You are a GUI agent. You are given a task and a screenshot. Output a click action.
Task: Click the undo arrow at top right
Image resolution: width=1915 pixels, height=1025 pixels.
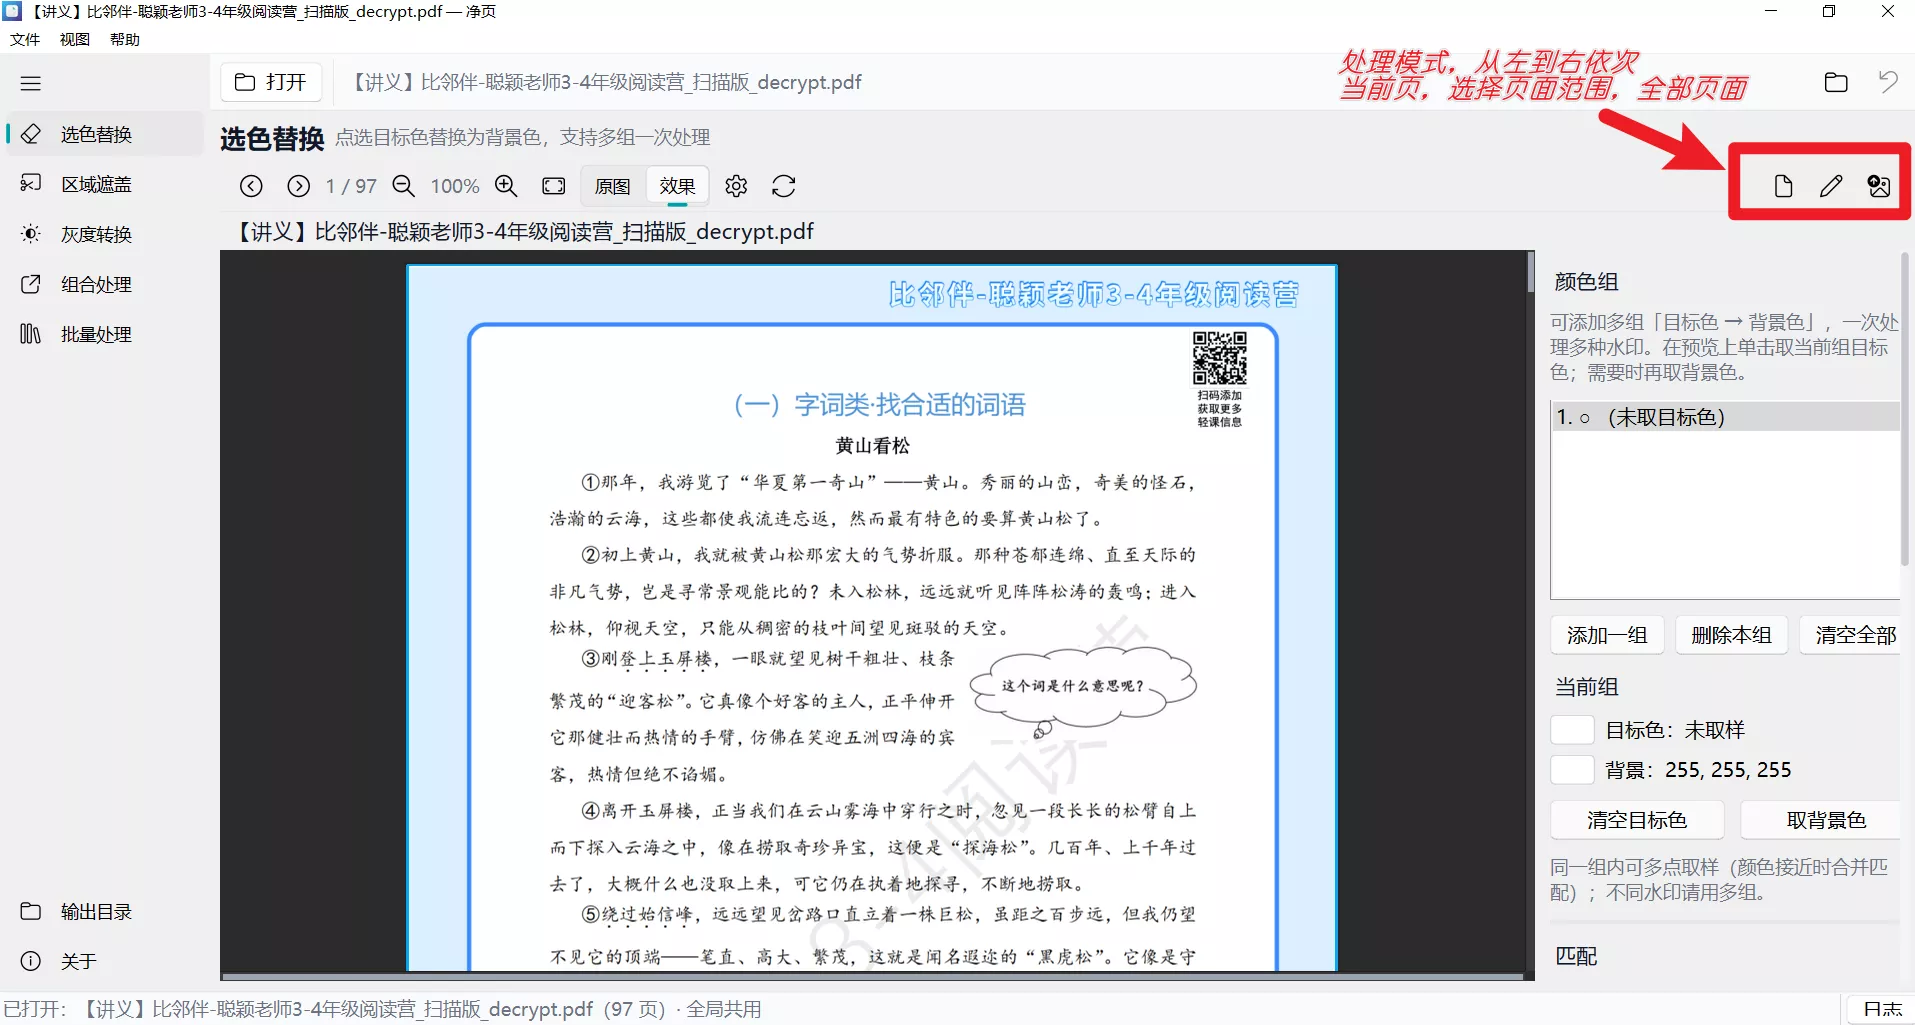1888,82
